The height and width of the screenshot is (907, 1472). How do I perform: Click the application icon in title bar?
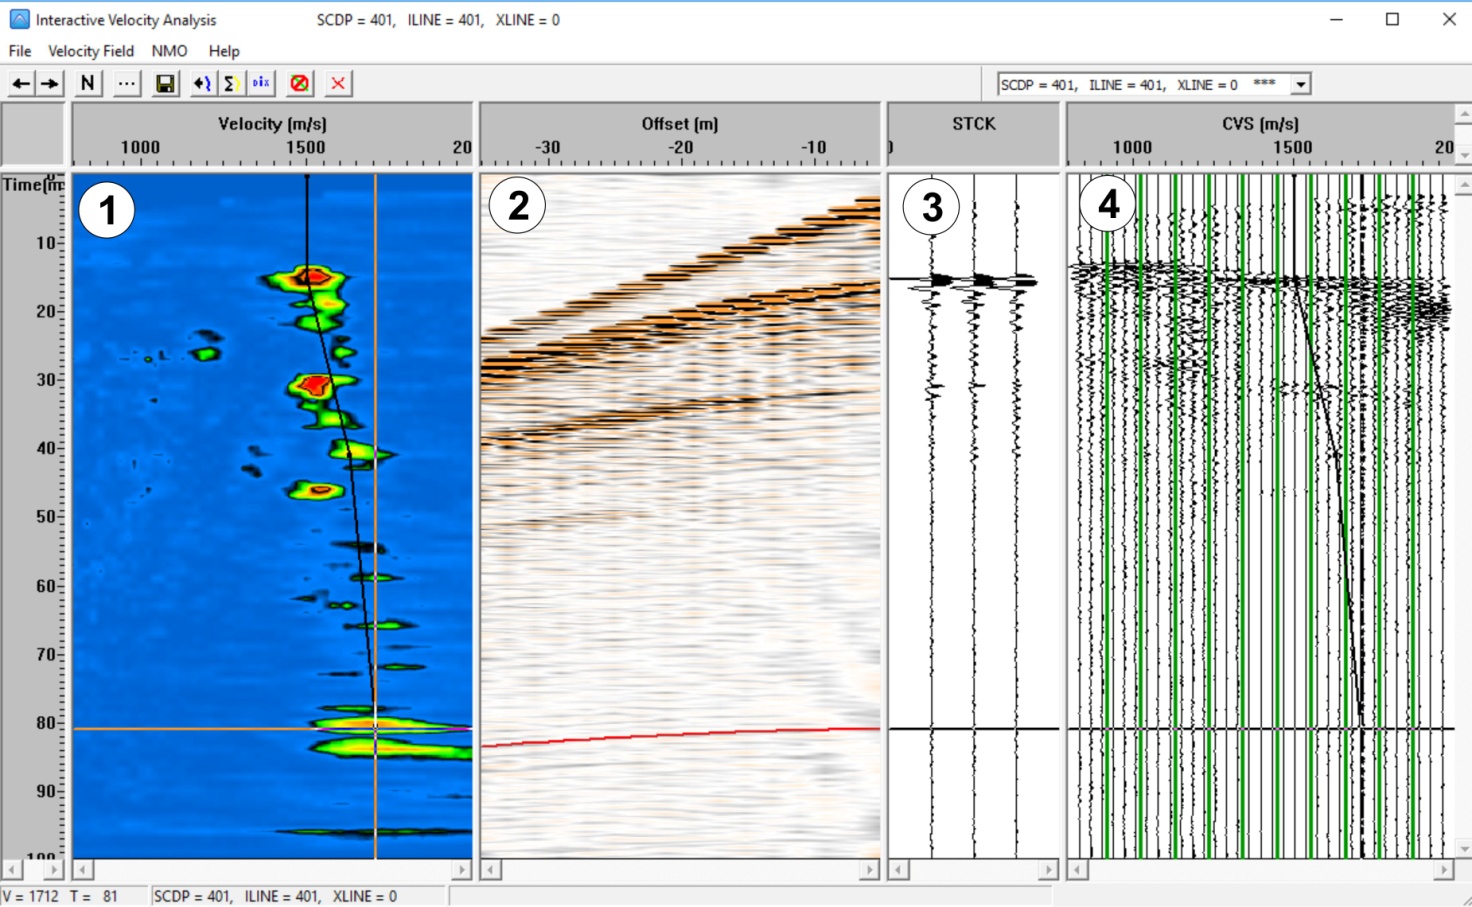(19, 19)
